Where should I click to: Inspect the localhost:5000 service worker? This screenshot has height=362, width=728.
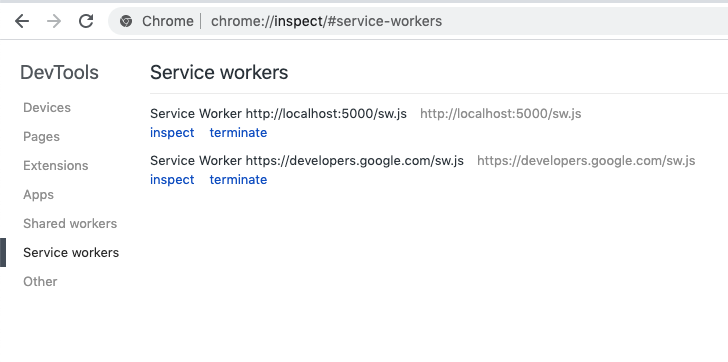[x=172, y=133]
